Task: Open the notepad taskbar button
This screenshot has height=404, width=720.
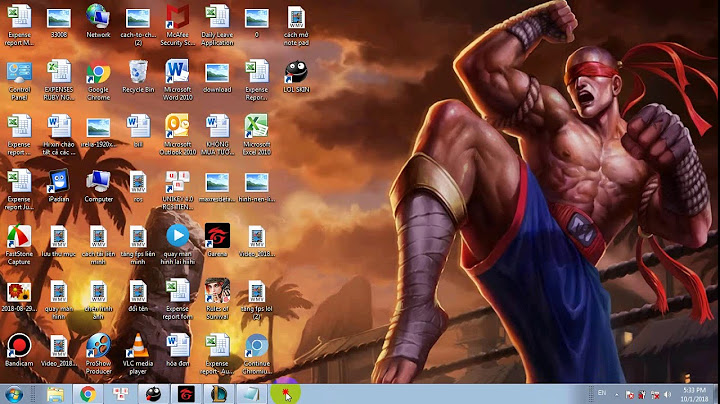Action: (251, 394)
